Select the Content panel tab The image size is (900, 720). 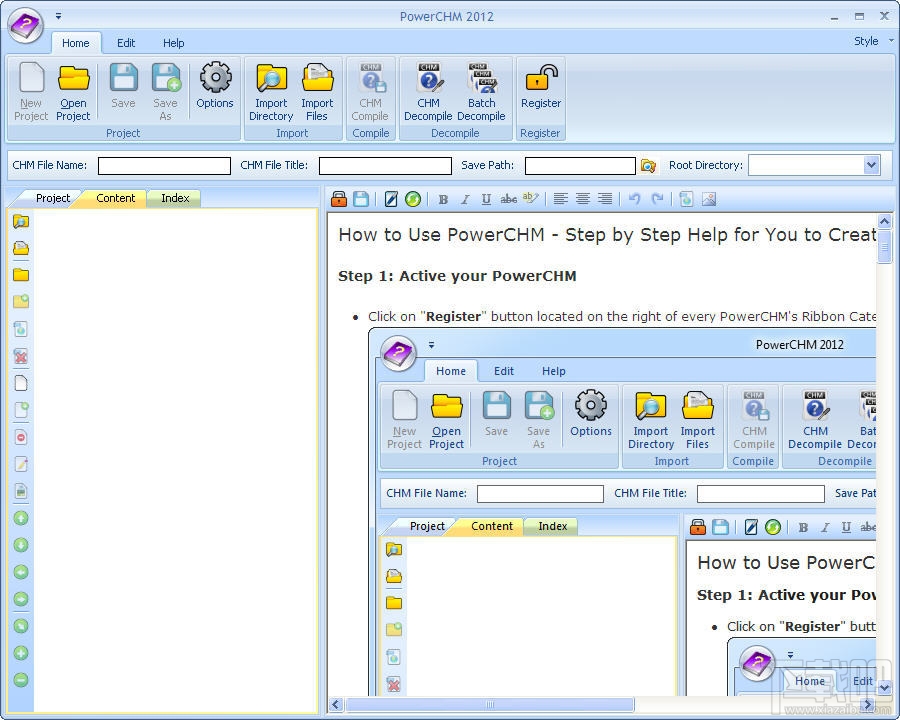(x=115, y=198)
